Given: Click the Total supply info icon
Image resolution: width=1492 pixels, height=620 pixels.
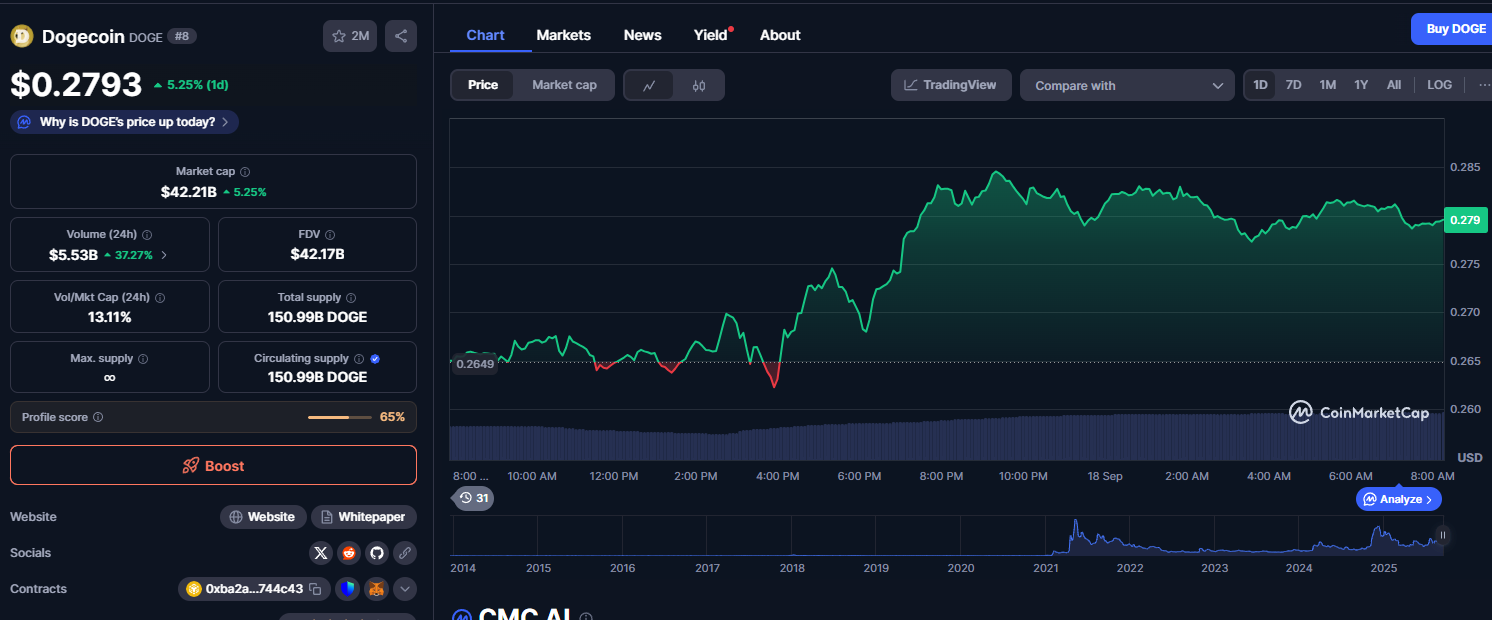Looking at the screenshot, I should point(350,298).
